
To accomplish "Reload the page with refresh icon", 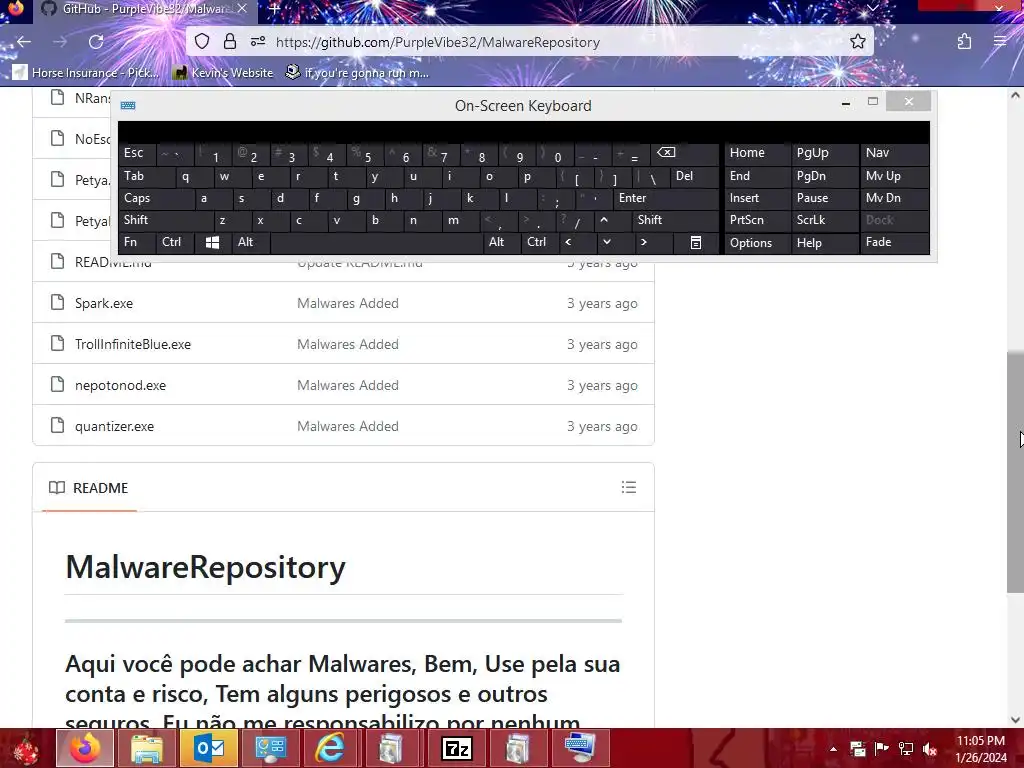I will pyautogui.click(x=96, y=42).
